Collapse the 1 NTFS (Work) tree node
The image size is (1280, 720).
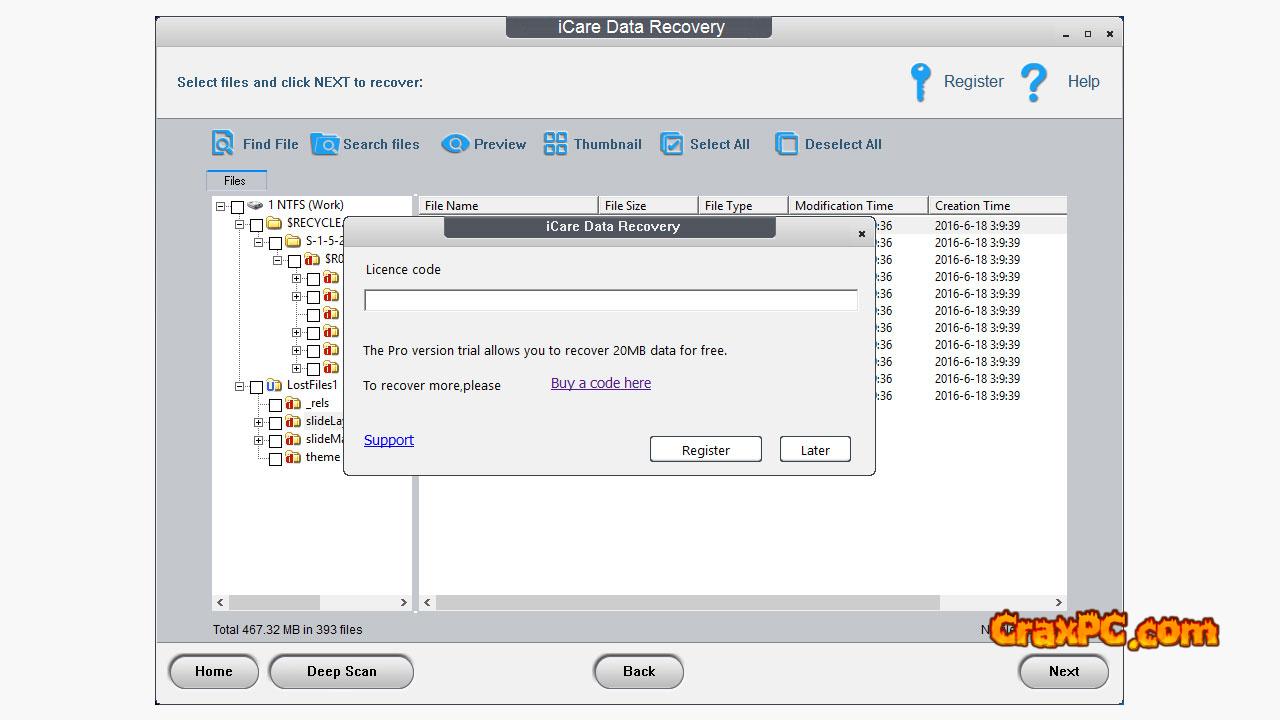[220, 206]
